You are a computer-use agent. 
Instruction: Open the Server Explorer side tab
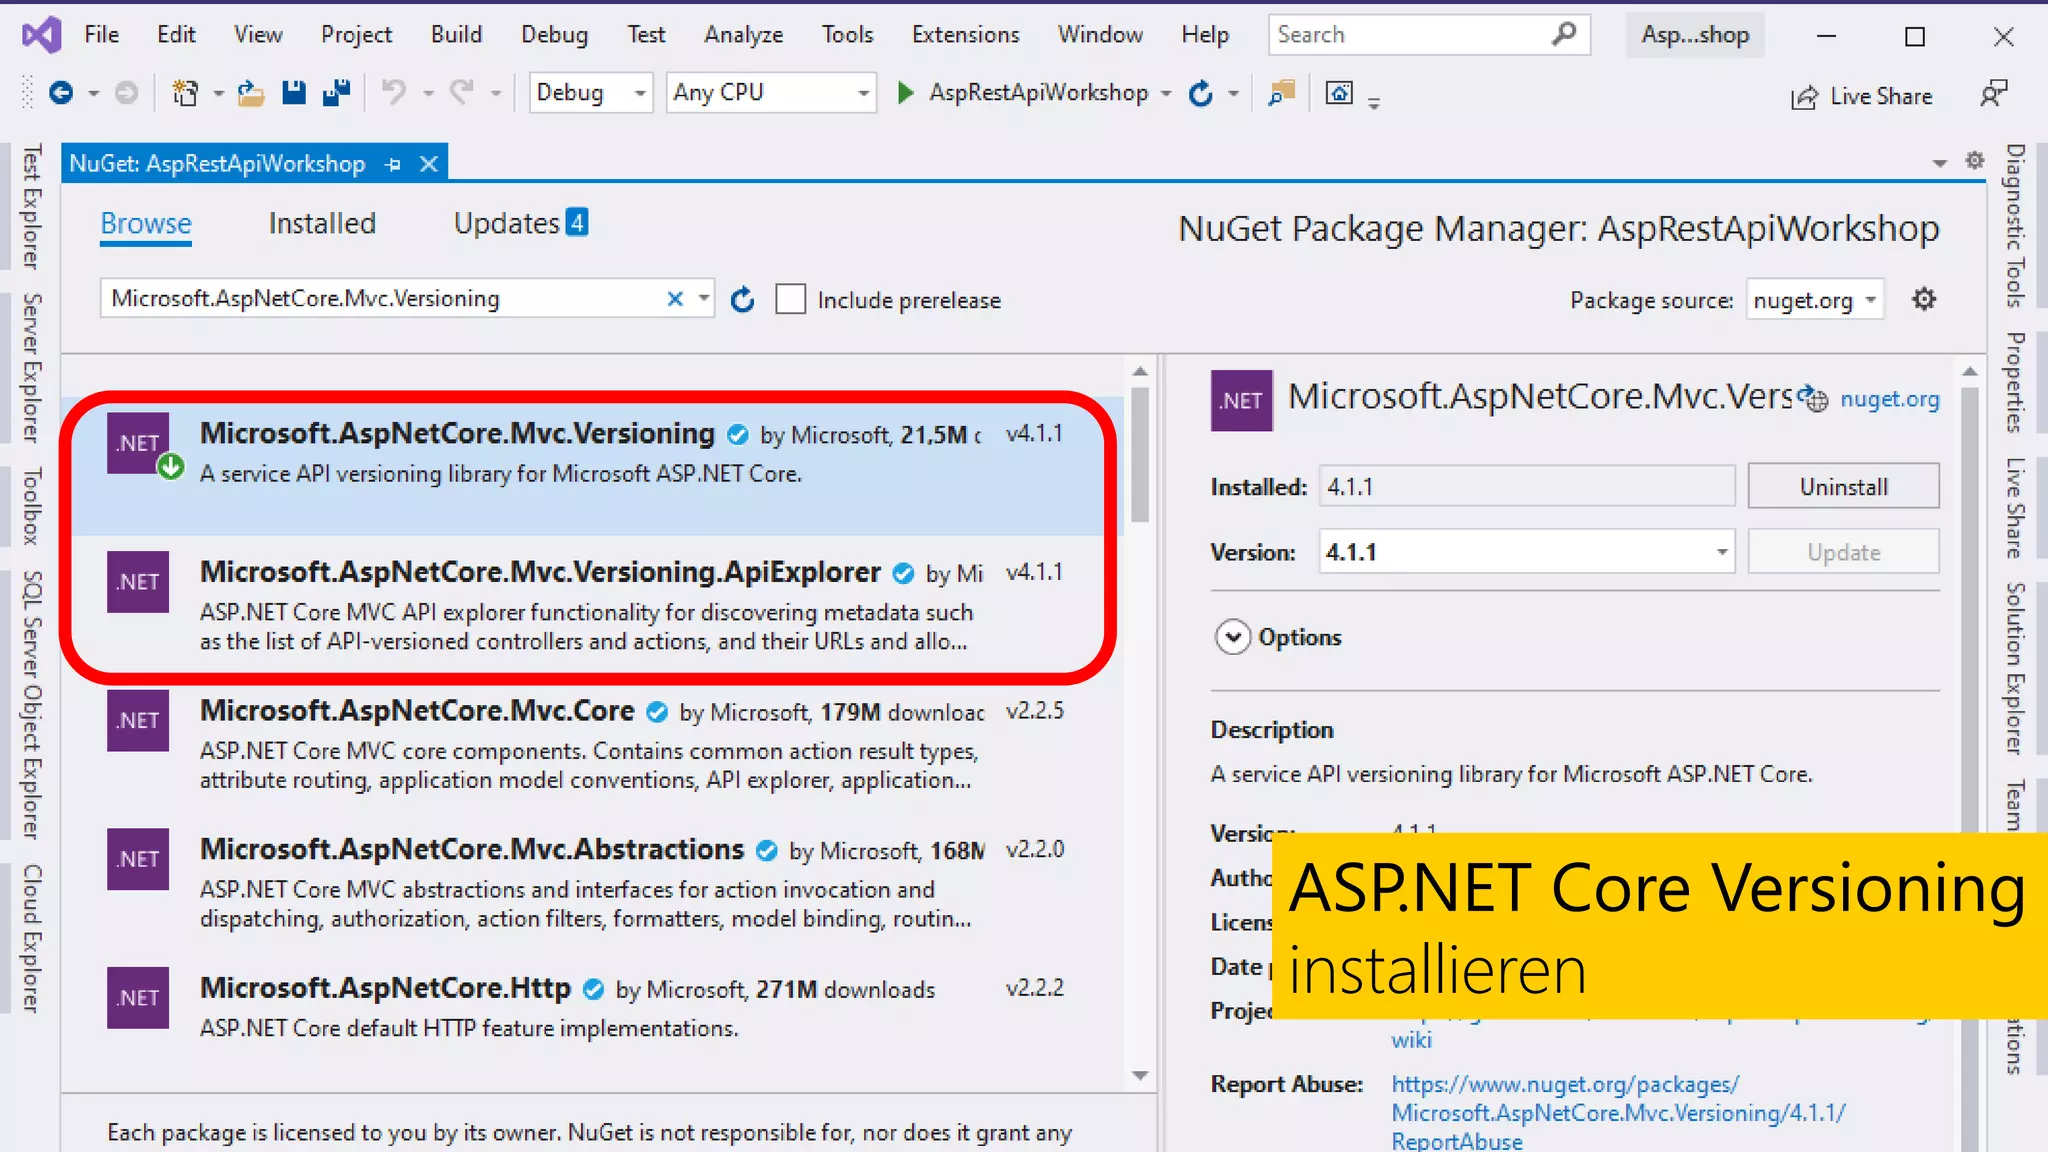pos(32,367)
